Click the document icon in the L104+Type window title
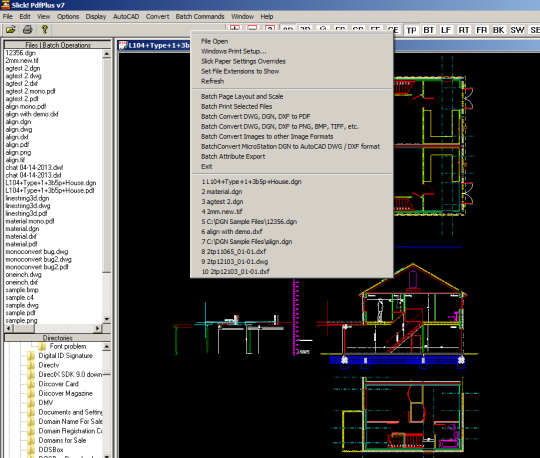Viewport: 540px width, 458px height. (122, 45)
